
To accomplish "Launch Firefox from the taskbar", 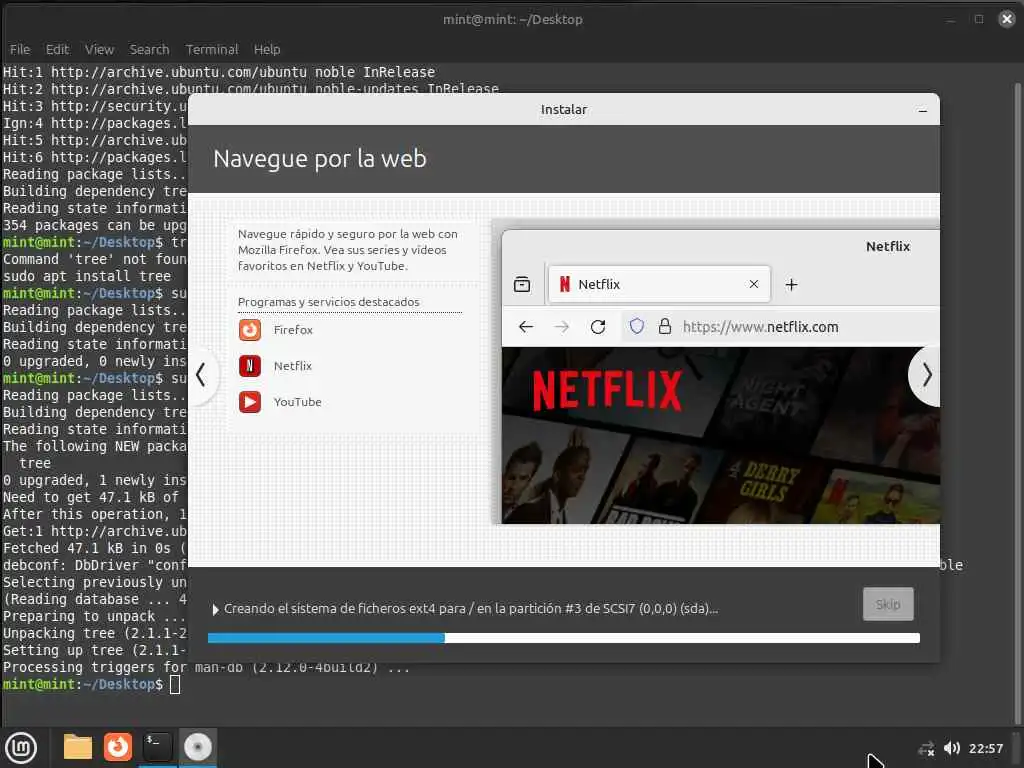I will click(118, 746).
